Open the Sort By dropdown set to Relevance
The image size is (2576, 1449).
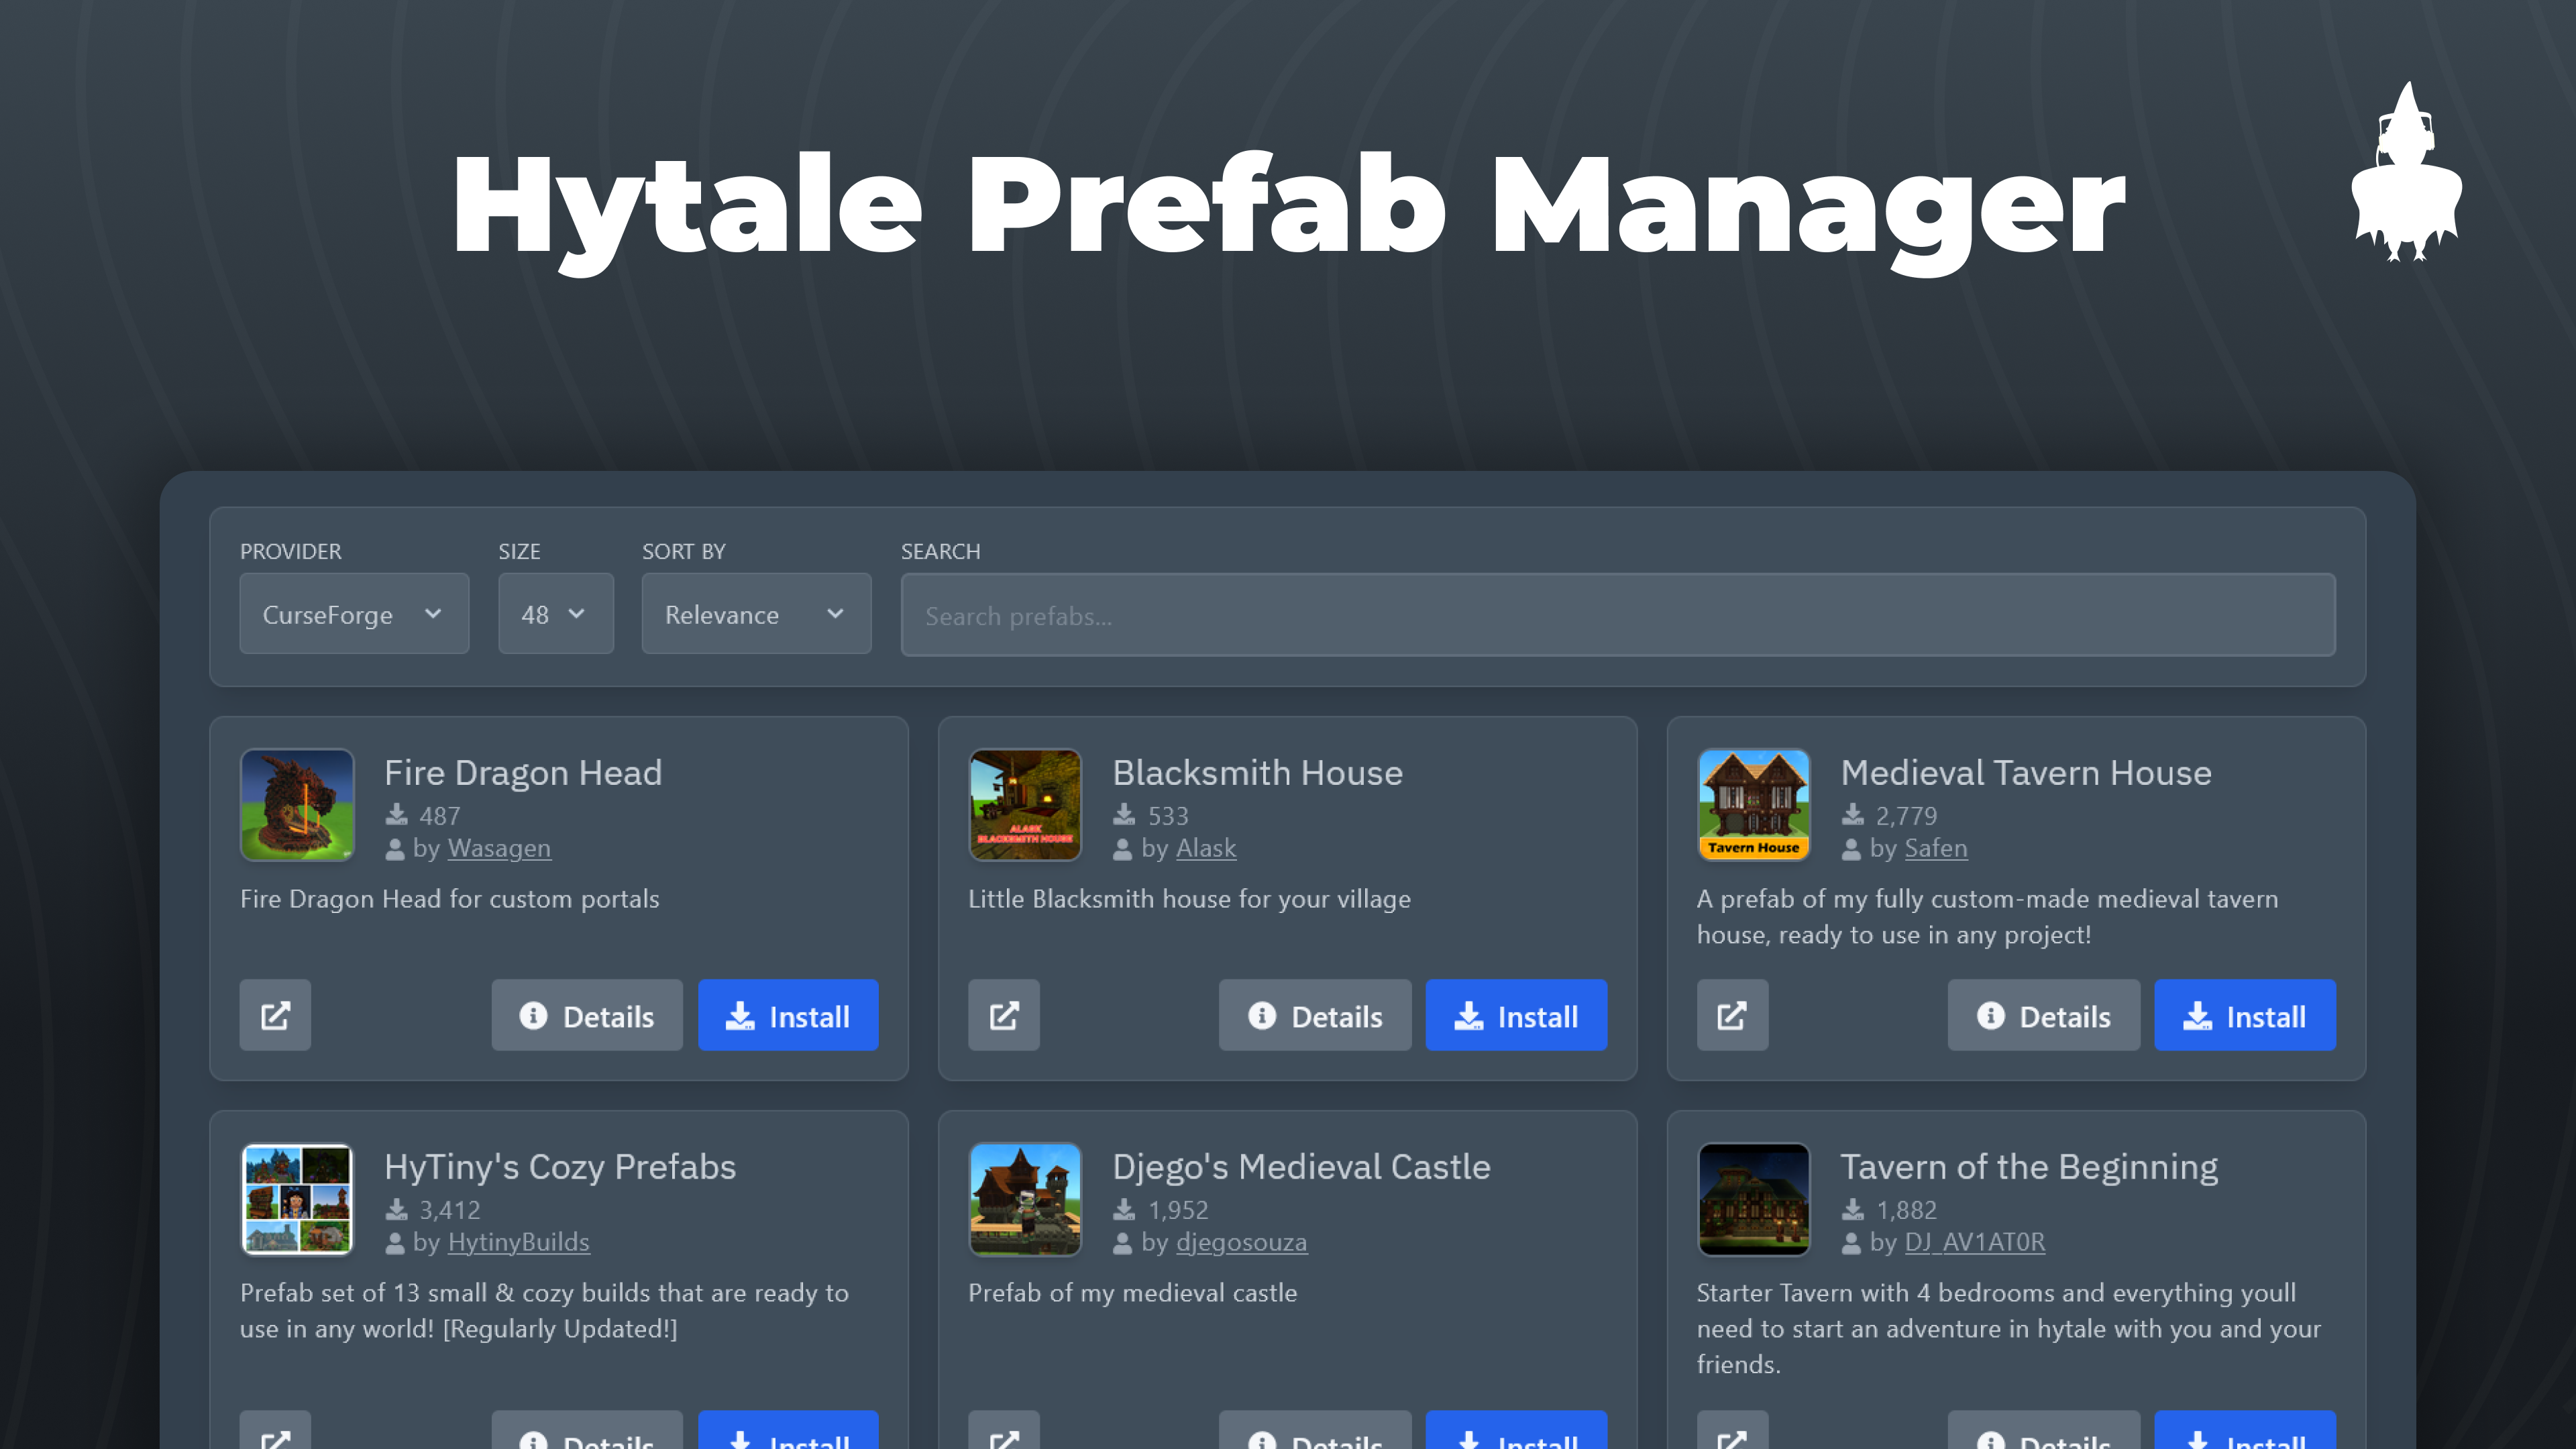pos(756,614)
